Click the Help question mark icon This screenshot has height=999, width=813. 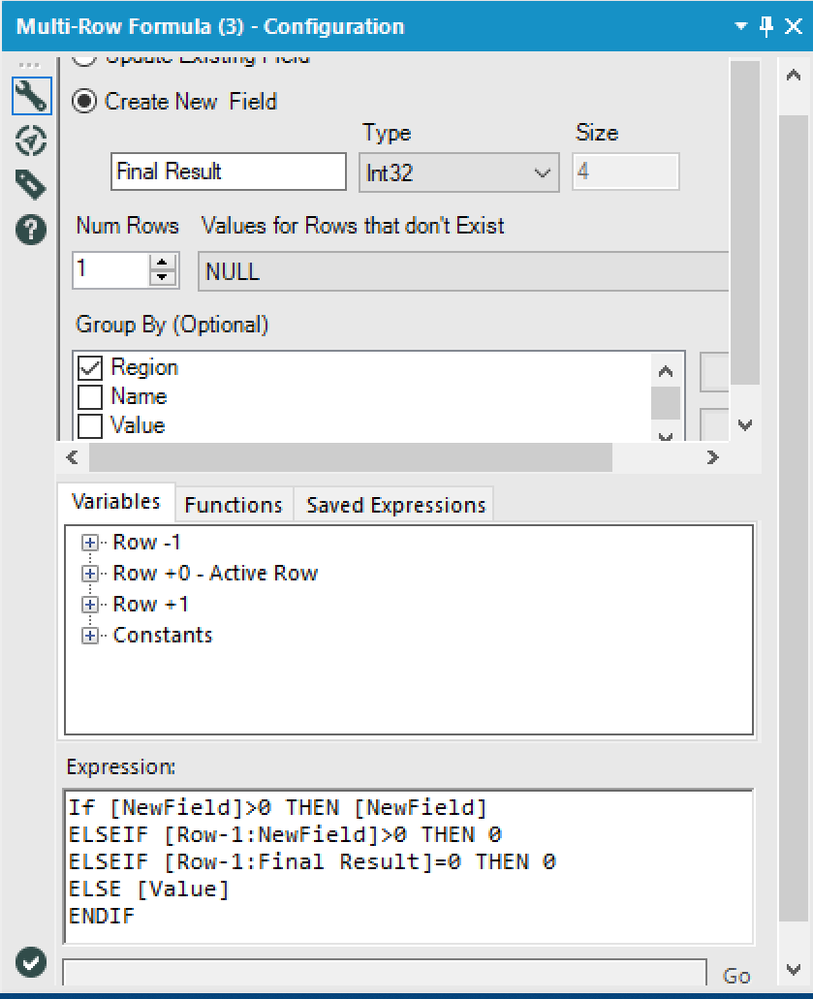31,230
